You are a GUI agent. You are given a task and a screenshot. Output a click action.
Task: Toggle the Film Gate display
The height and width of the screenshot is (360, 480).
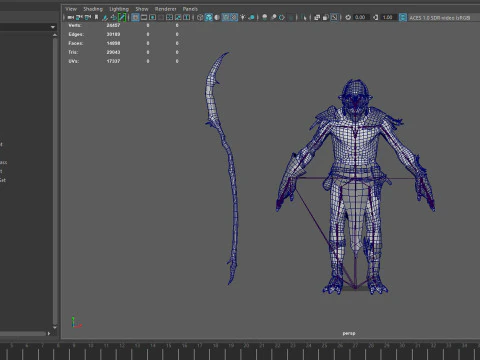coord(144,17)
